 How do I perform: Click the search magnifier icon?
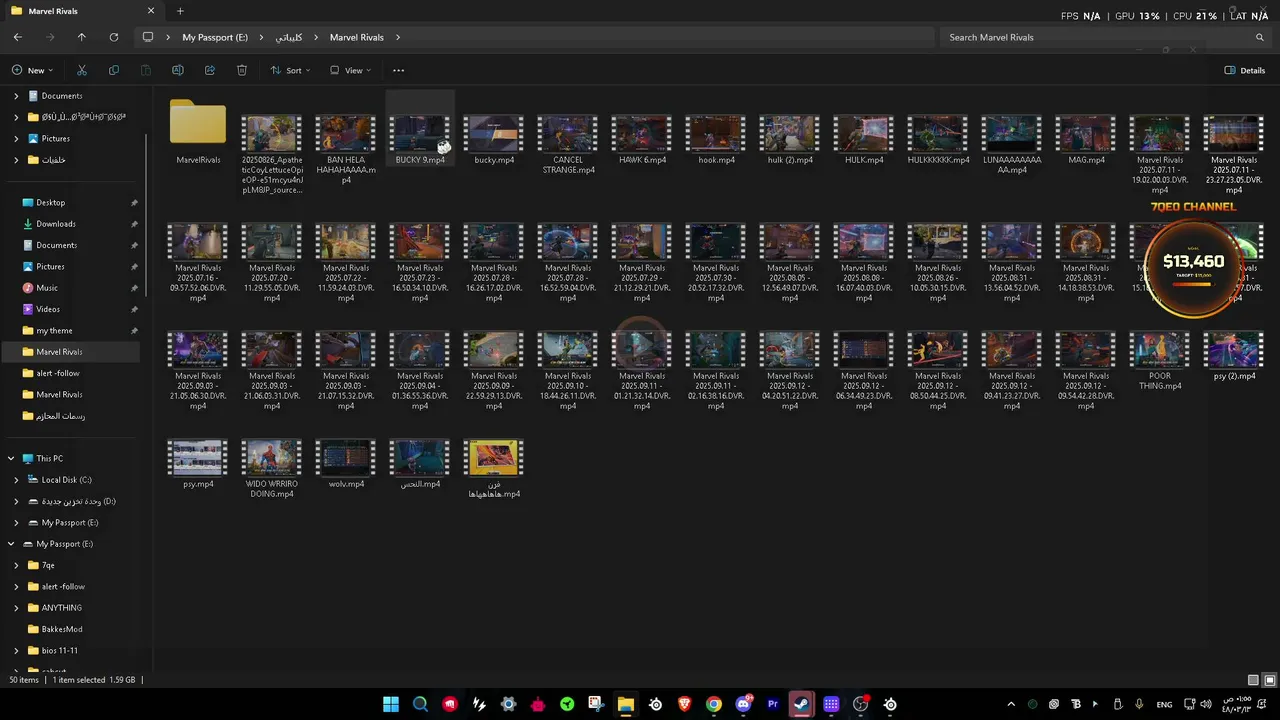tap(1260, 37)
